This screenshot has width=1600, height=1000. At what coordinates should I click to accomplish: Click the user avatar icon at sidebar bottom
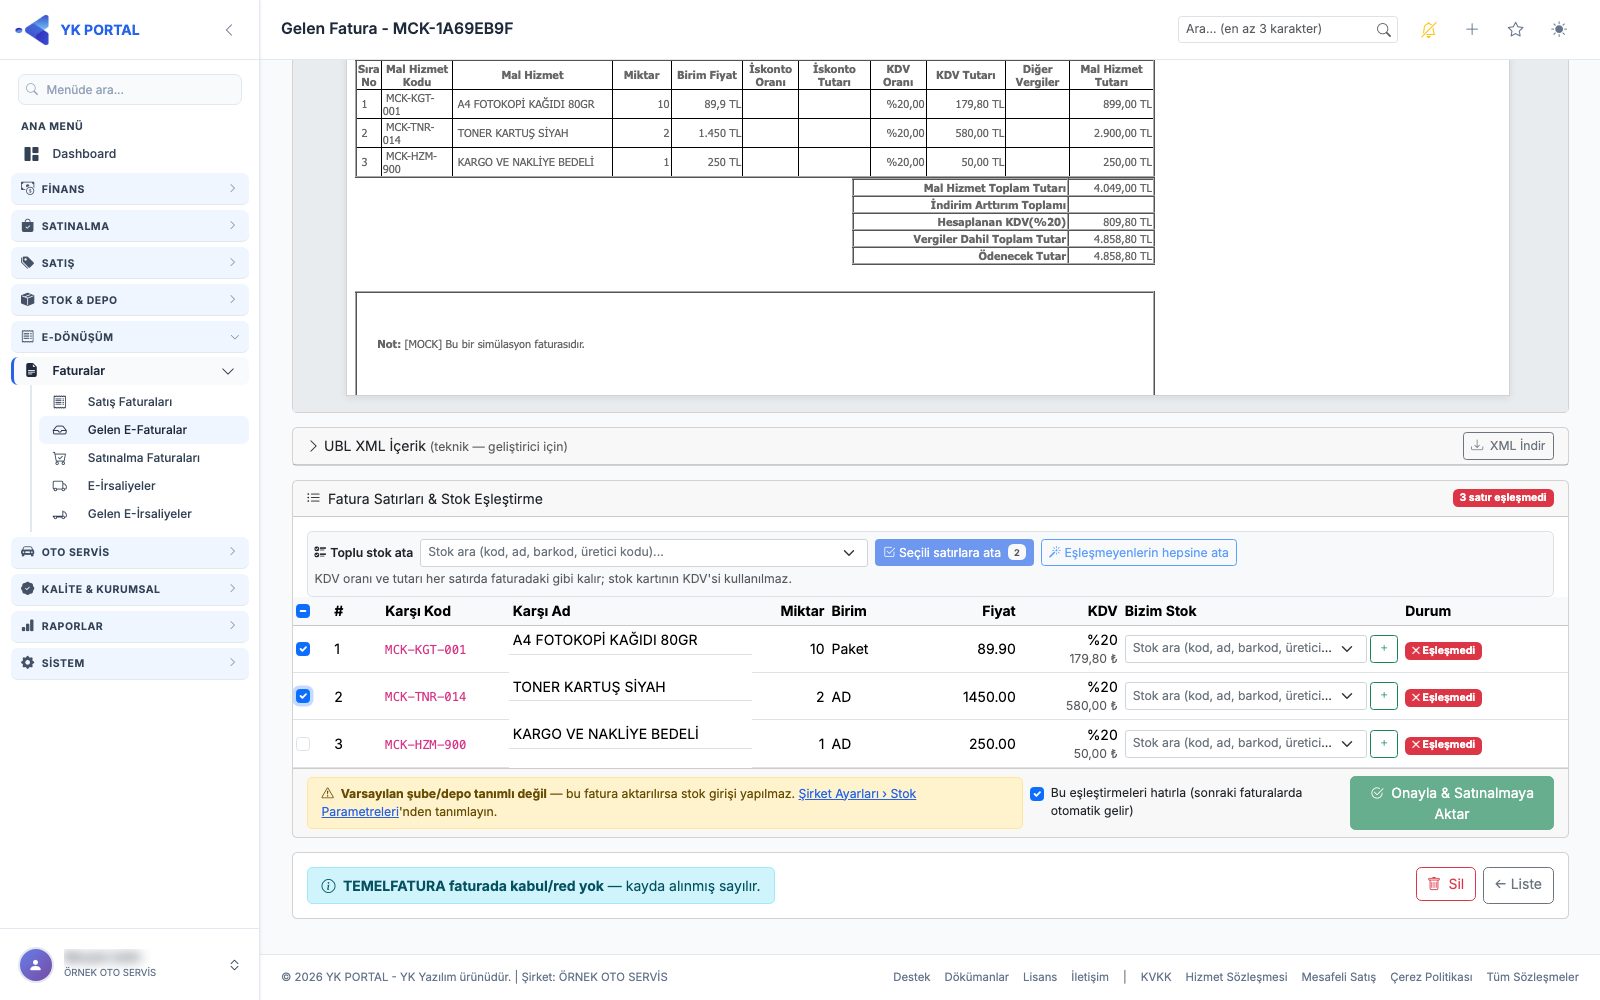[36, 965]
